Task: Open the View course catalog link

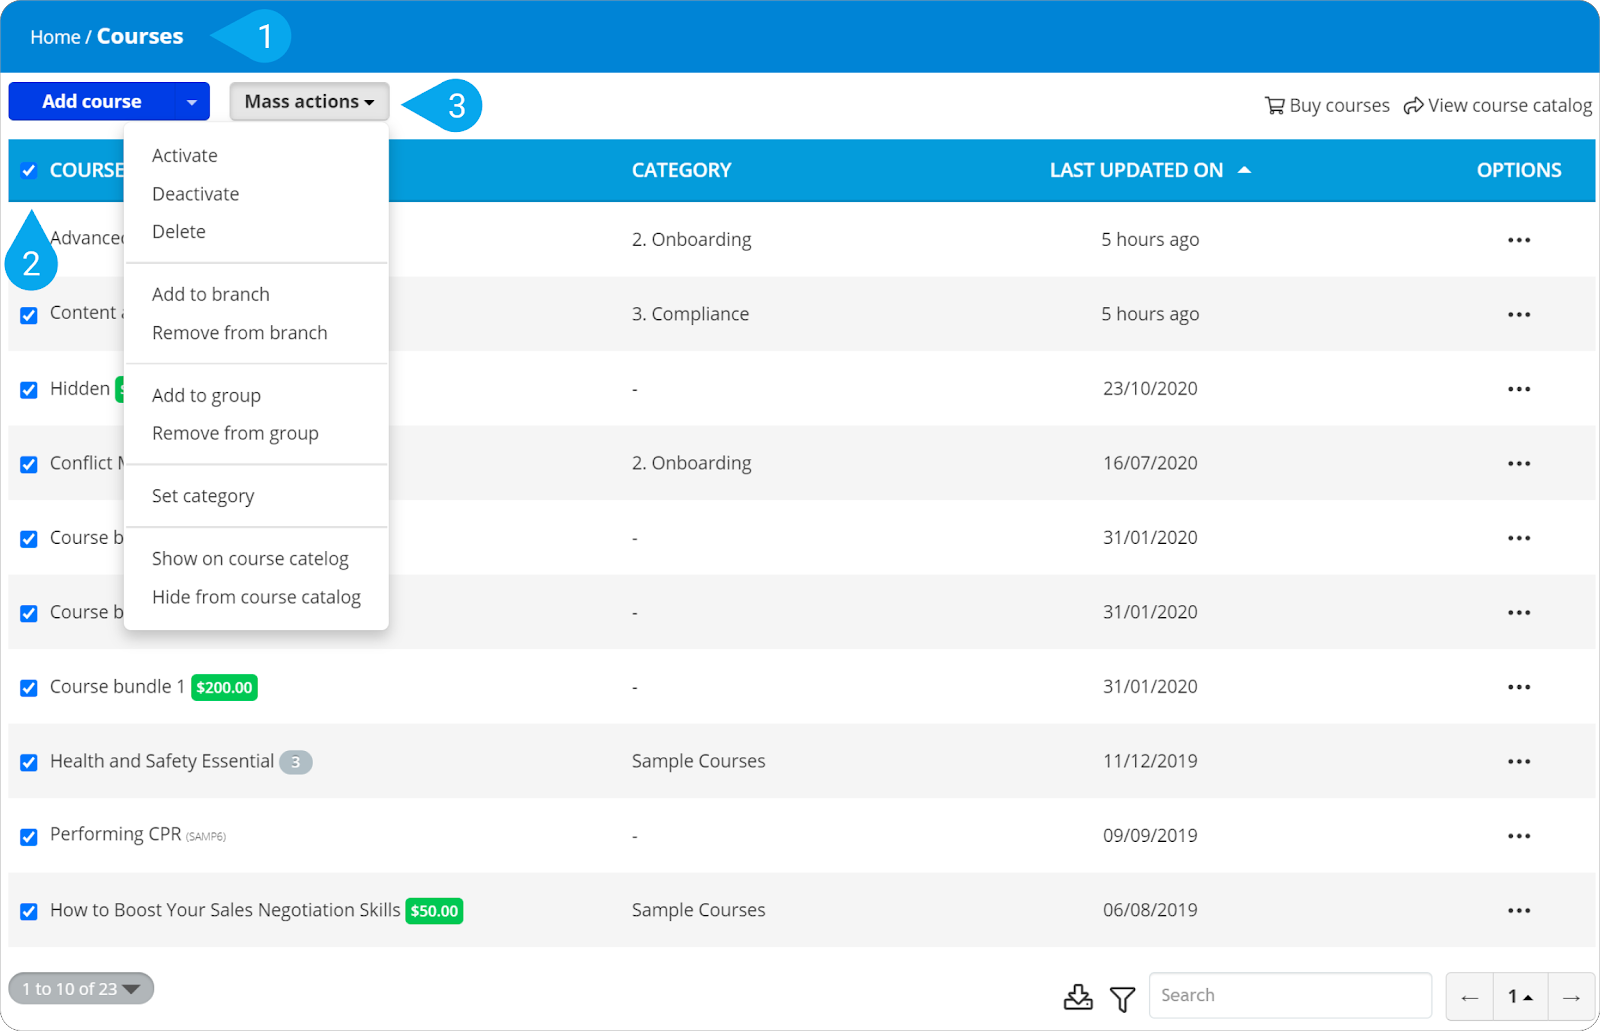Action: [1498, 105]
